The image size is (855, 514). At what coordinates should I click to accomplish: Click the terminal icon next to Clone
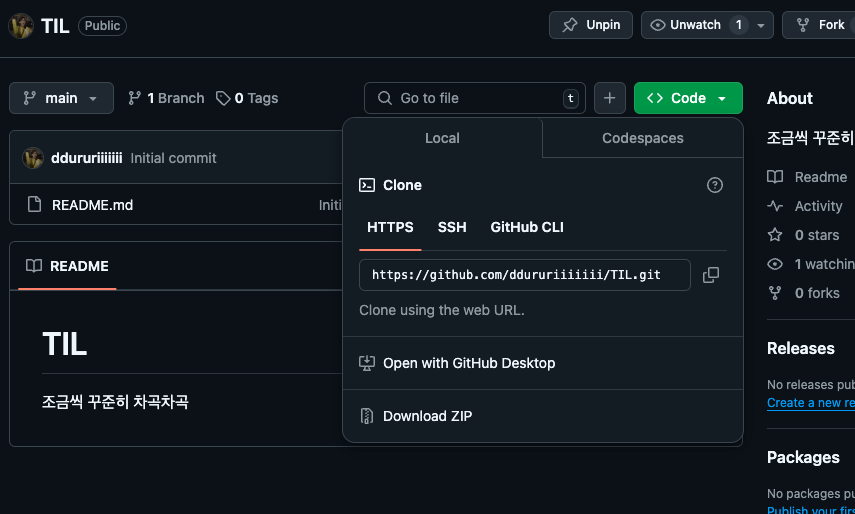[367, 185]
